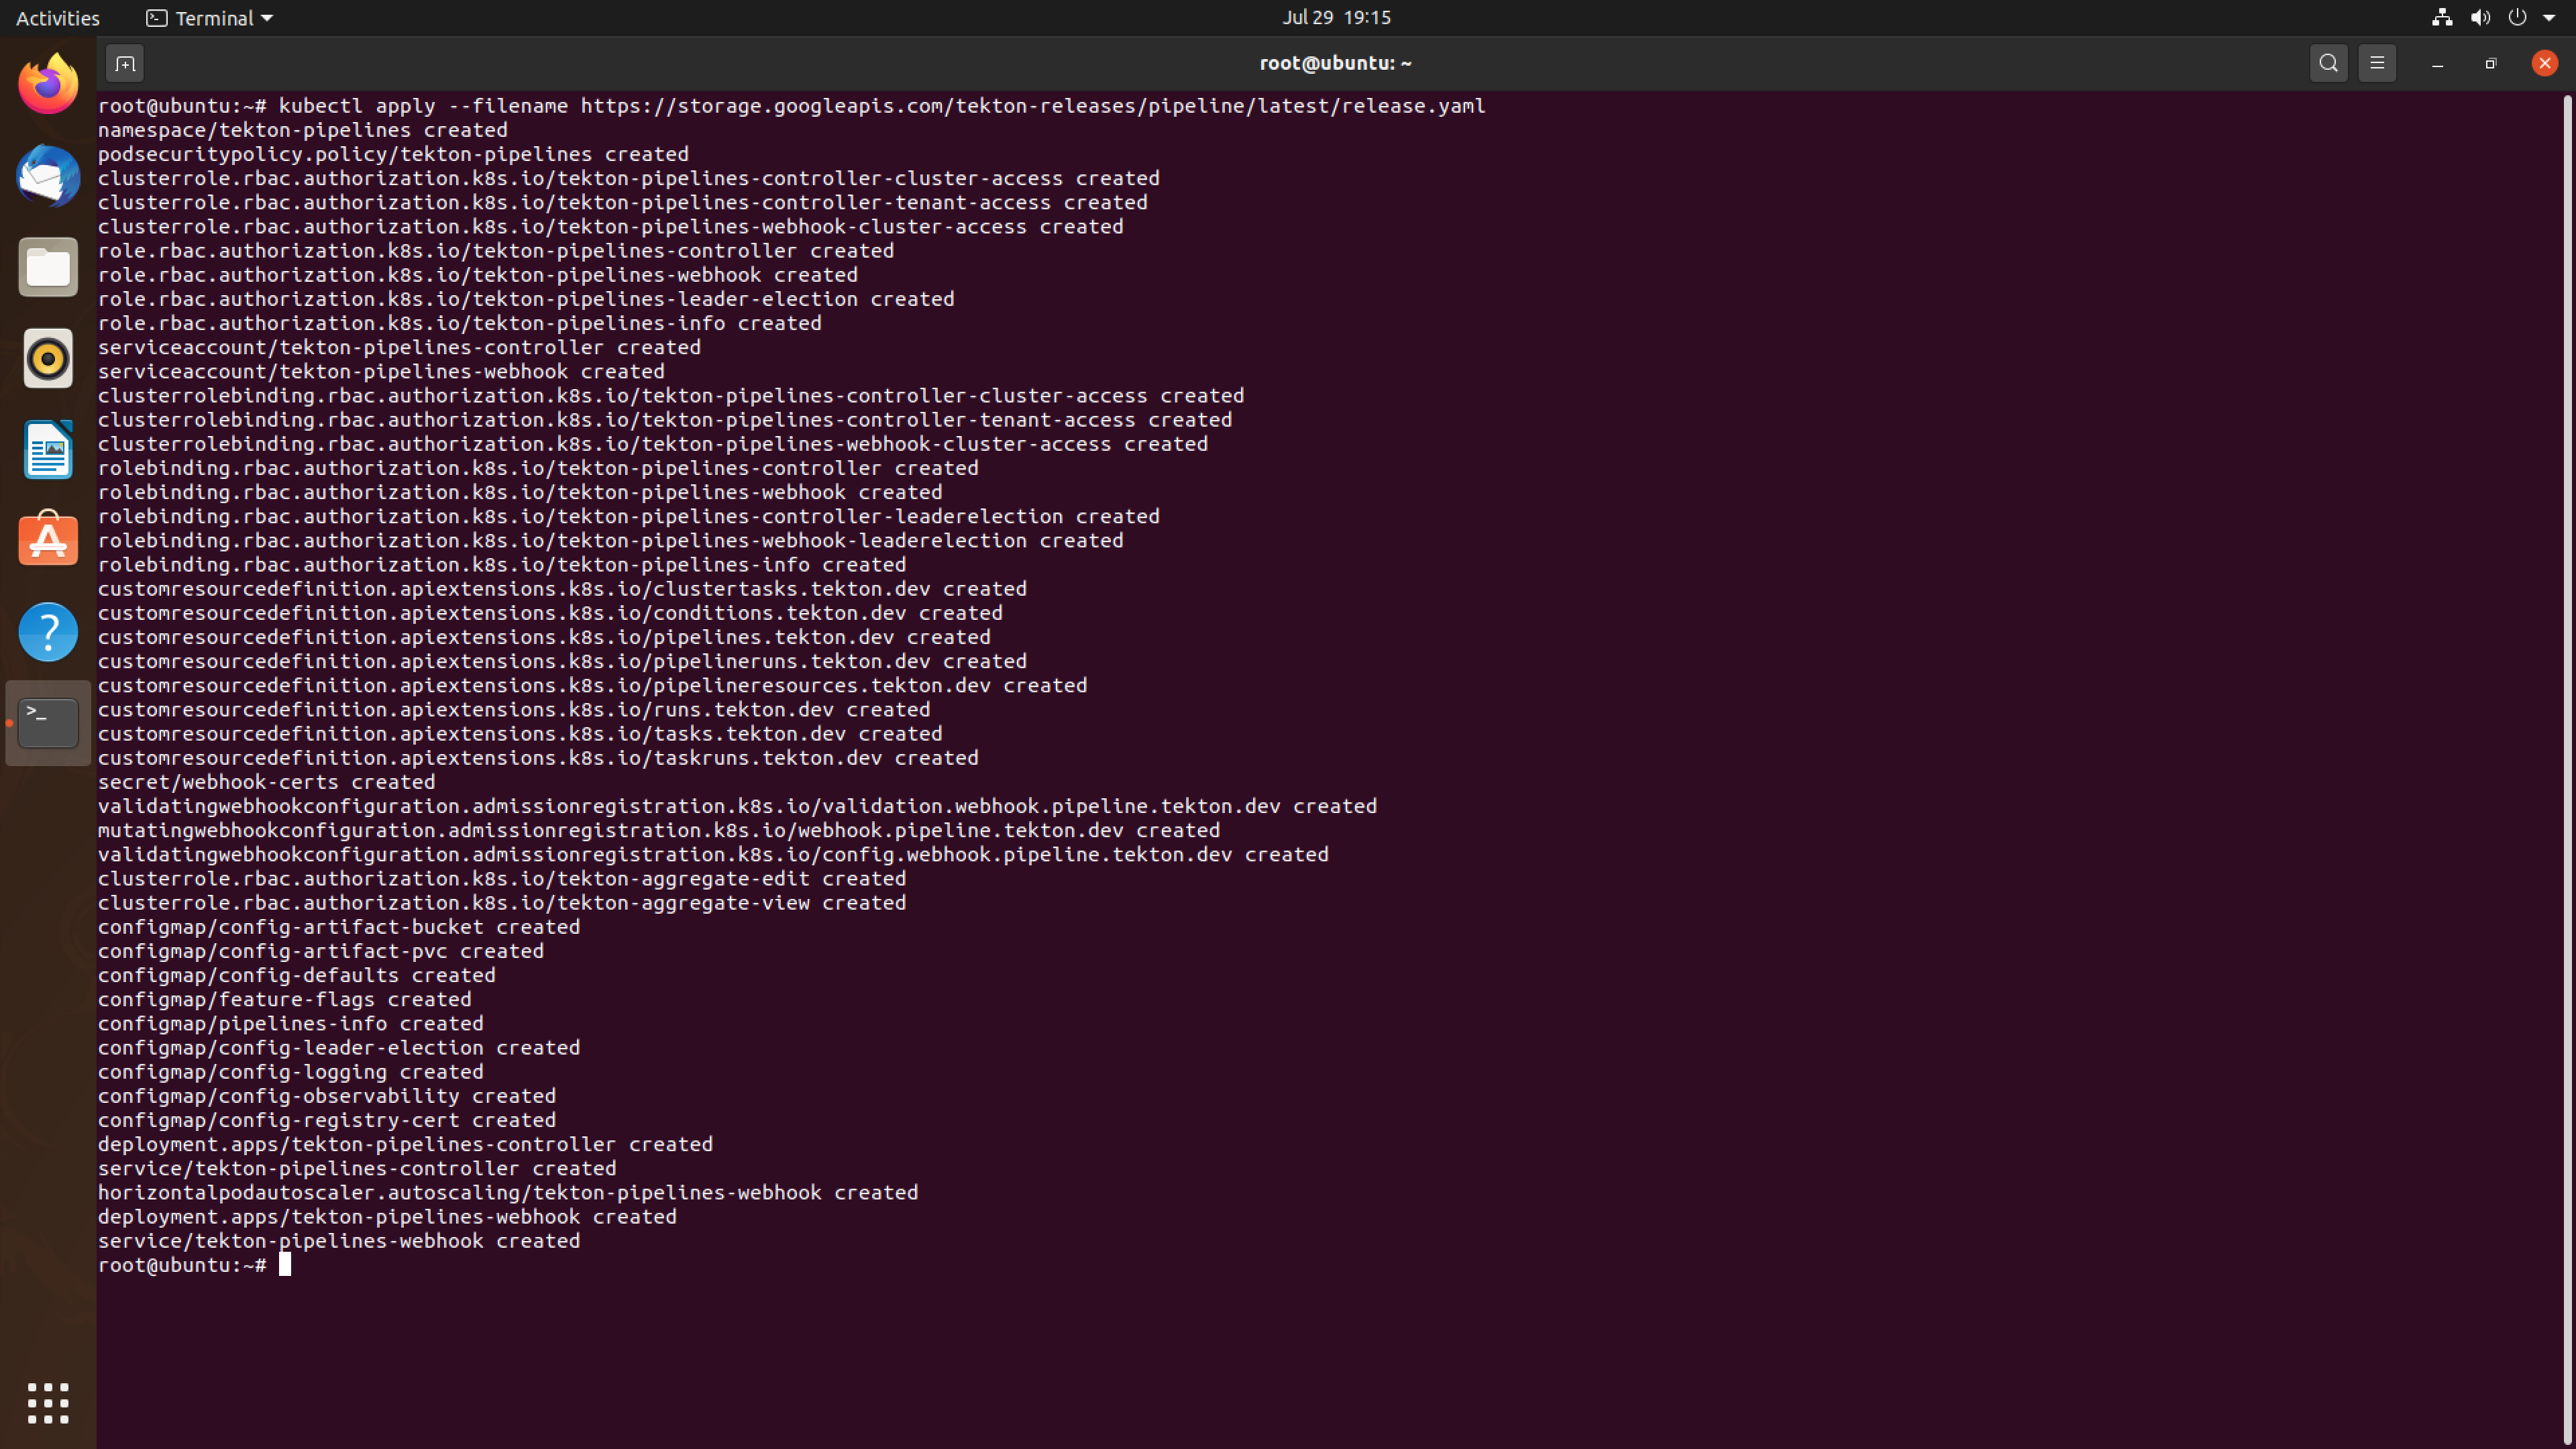Click the runs.tekton.dev CRD line
Image resolution: width=2576 pixels, height=1449 pixels.
514,709
